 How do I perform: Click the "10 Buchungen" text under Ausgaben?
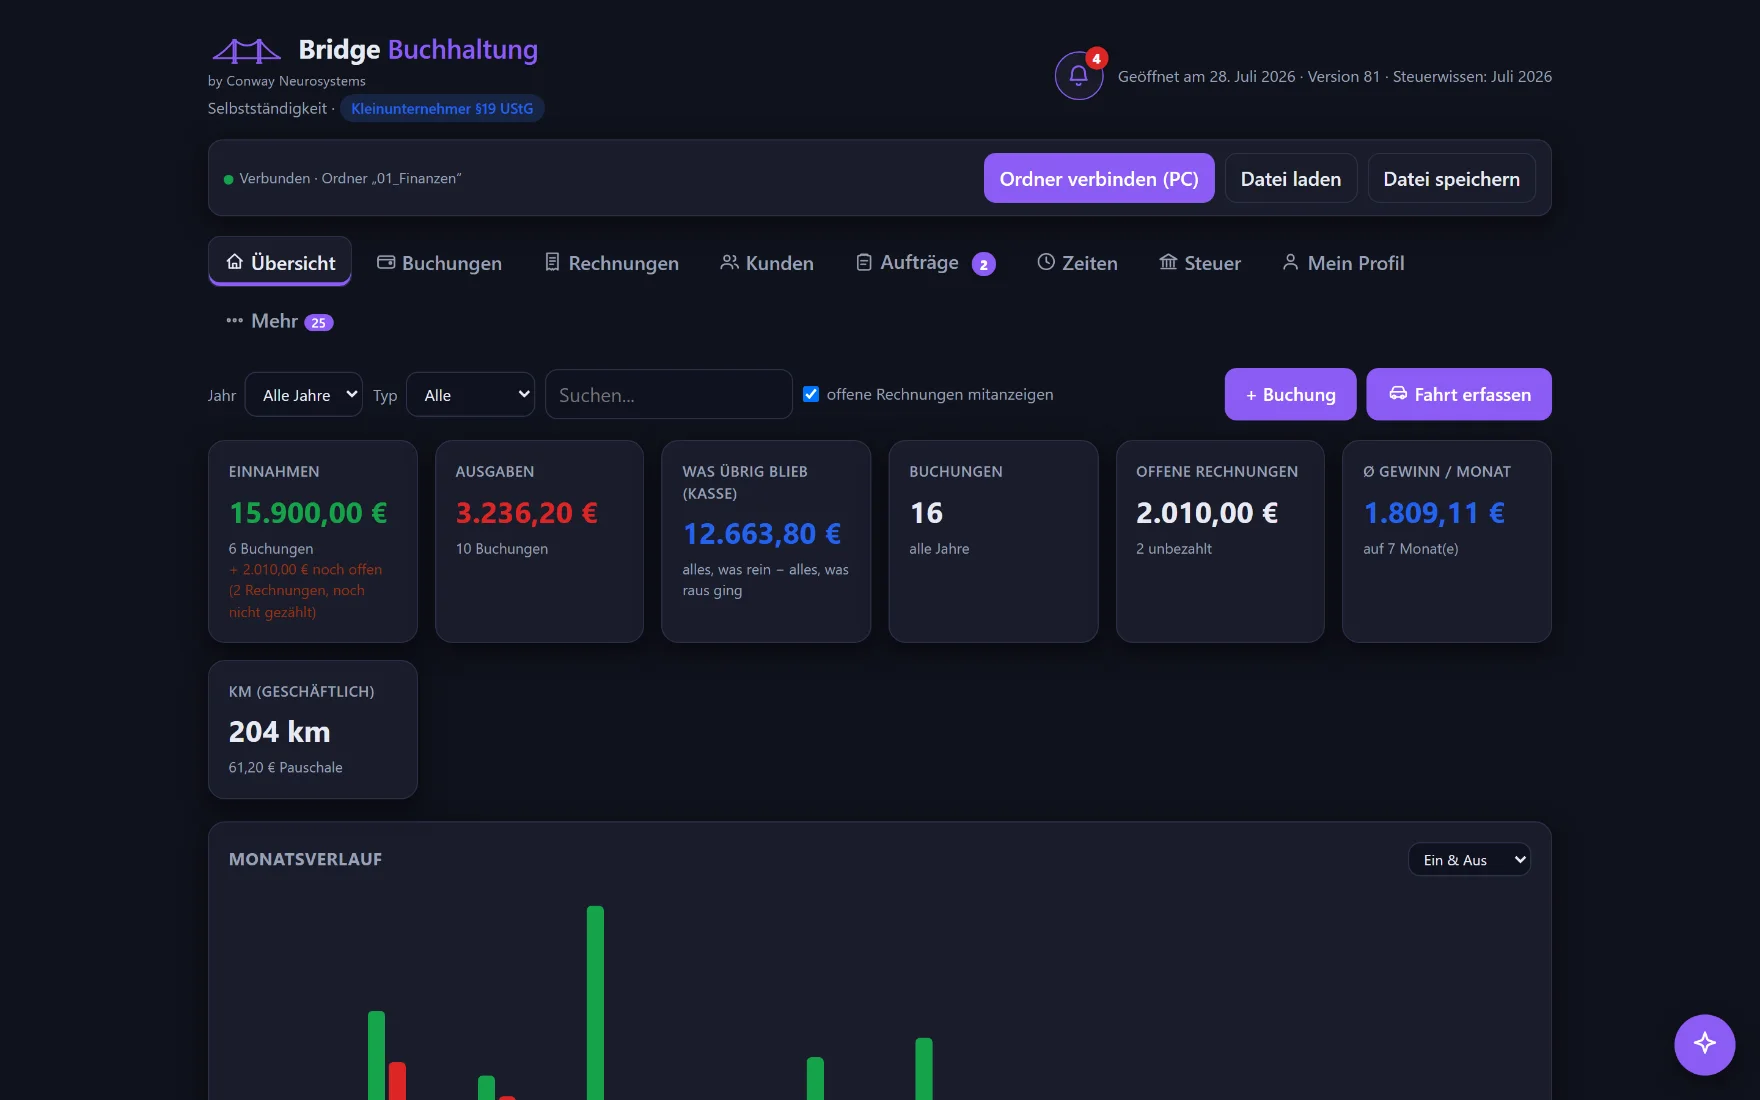[x=502, y=548]
